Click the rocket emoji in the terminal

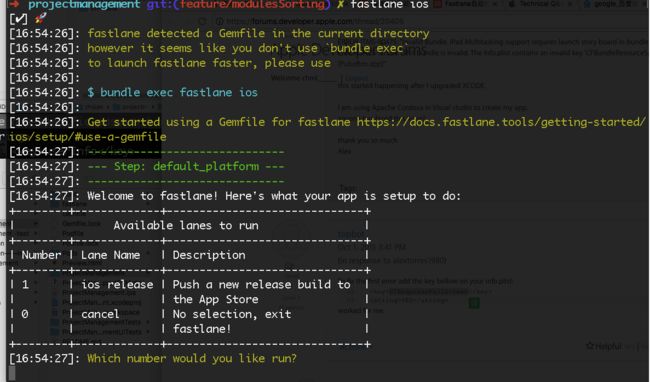point(40,18)
